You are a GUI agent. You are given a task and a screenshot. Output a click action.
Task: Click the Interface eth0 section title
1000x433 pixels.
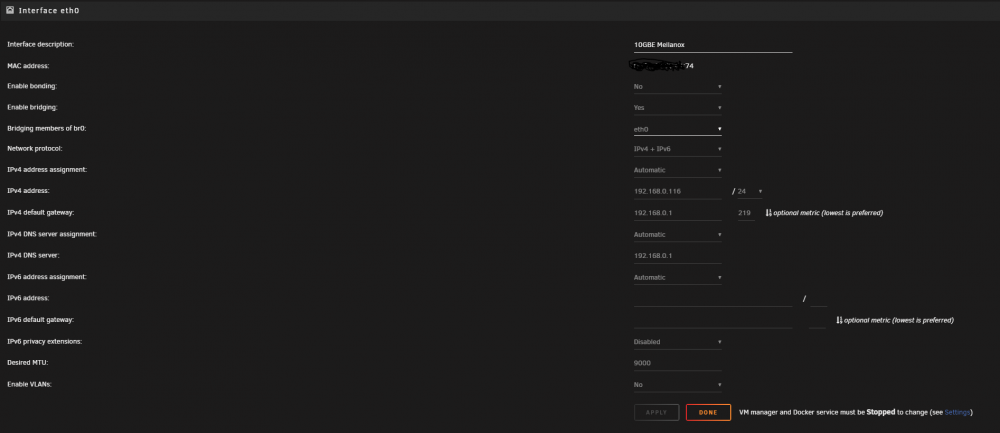(49, 11)
